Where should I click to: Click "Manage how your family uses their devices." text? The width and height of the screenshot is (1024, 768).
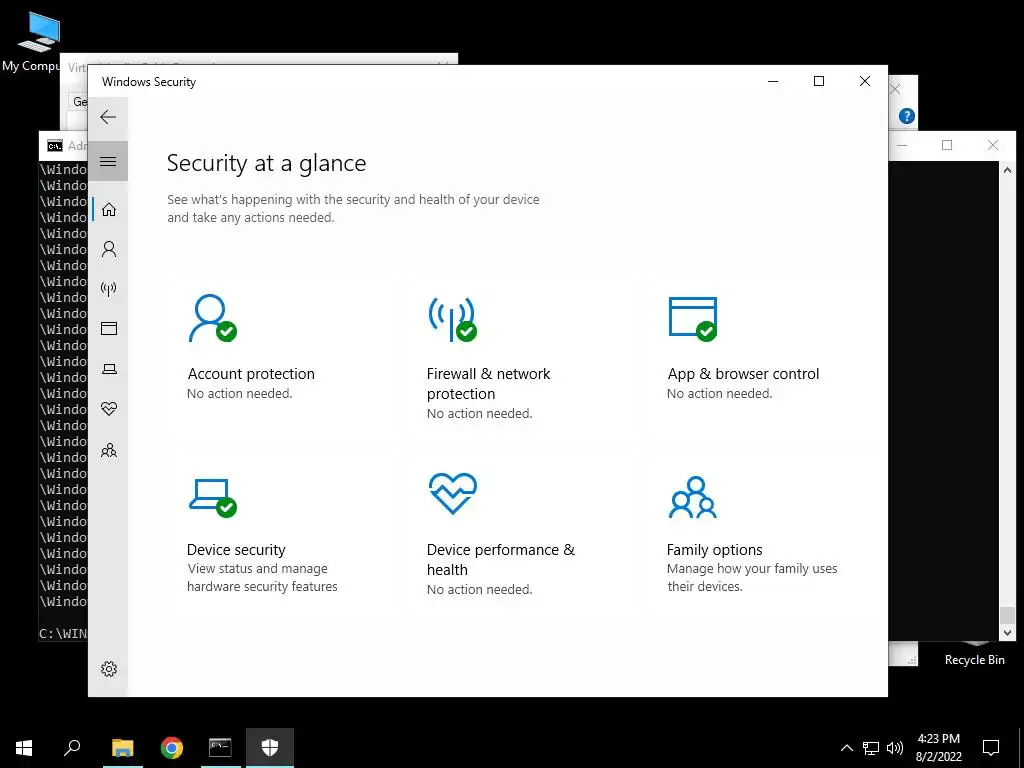click(752, 577)
